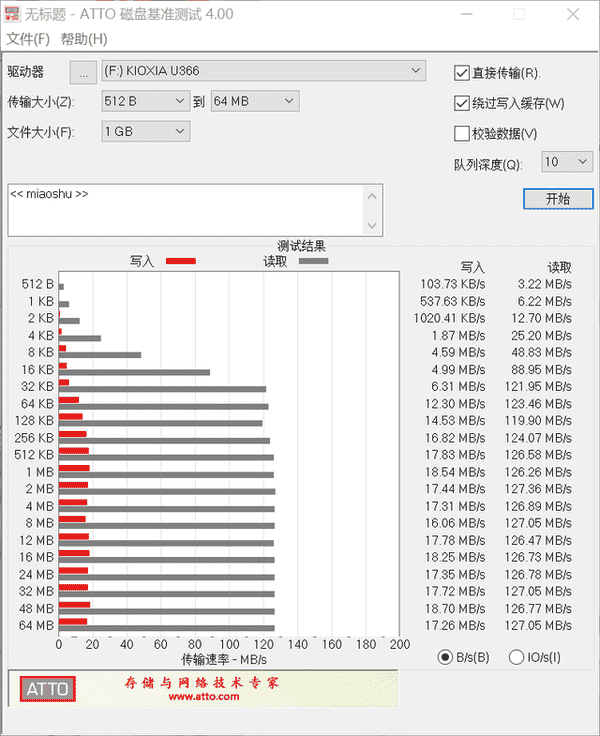The image size is (600, 736).
Task: Open the 64 MB maximum transfer size dropdown
Action: (255, 101)
